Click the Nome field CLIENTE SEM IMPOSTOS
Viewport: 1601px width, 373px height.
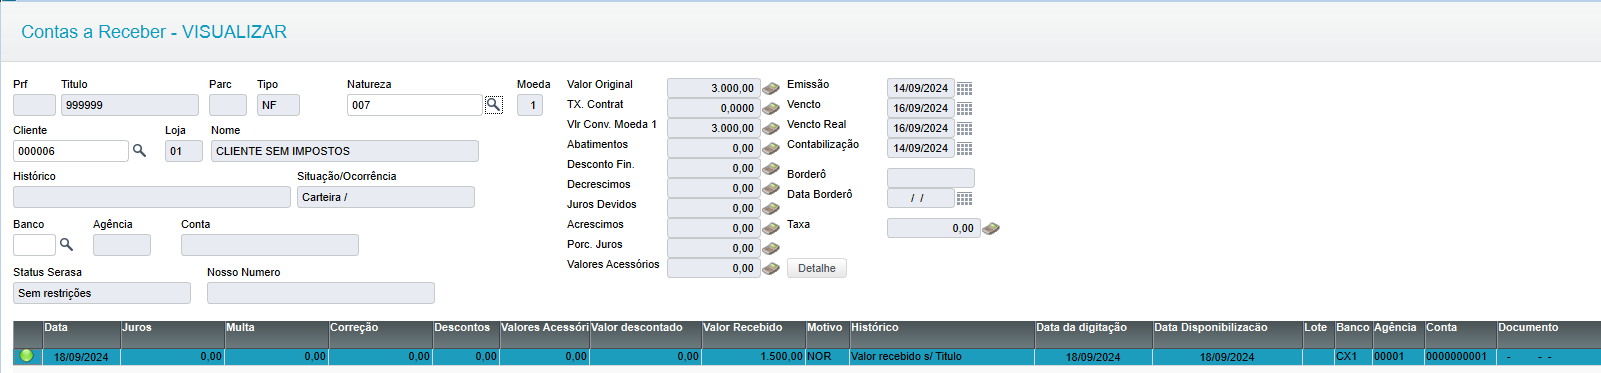click(345, 151)
